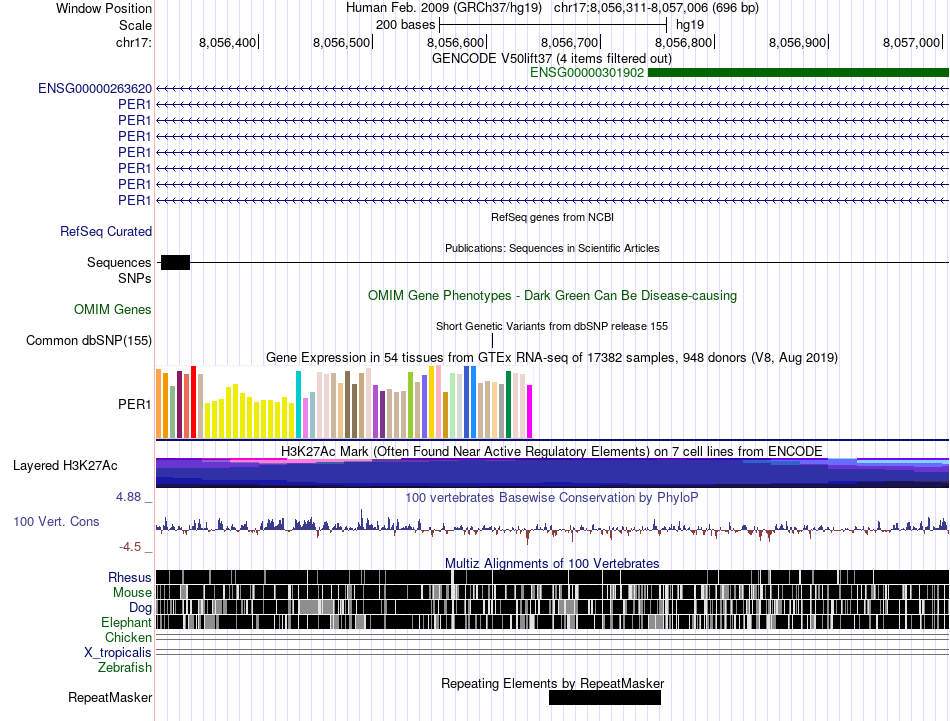Click the chr17:8,056,311-8,057,006 position text
The height and width of the screenshot is (721, 950).
(656, 8)
